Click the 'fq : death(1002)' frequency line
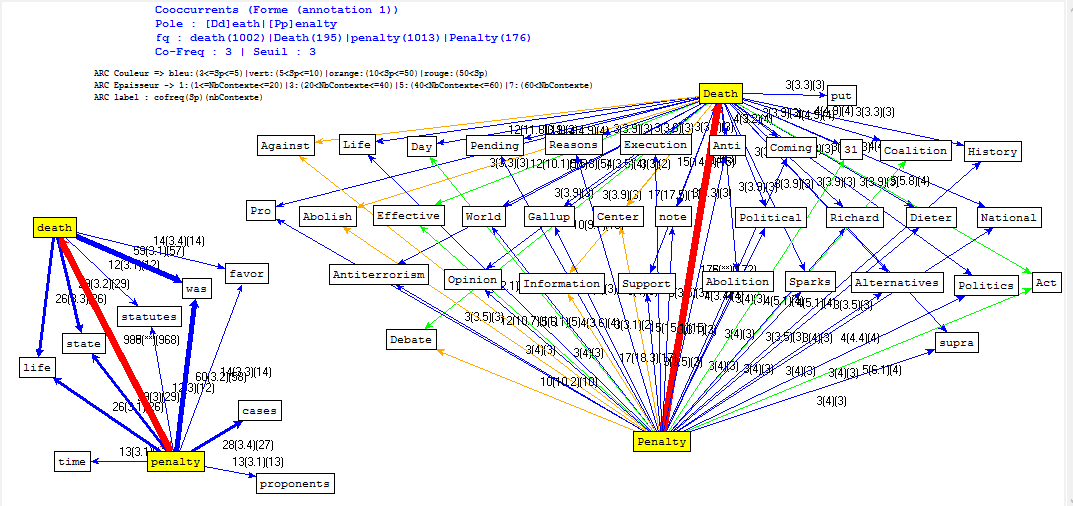Image resolution: width=1073 pixels, height=506 pixels. tap(342, 37)
